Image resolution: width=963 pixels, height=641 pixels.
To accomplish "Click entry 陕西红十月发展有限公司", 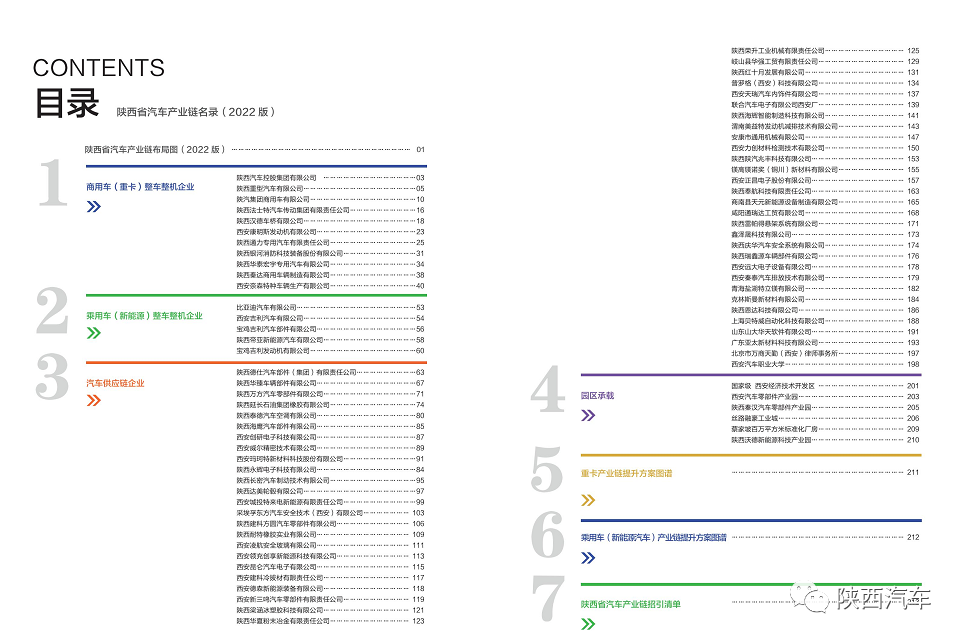I will click(768, 72).
